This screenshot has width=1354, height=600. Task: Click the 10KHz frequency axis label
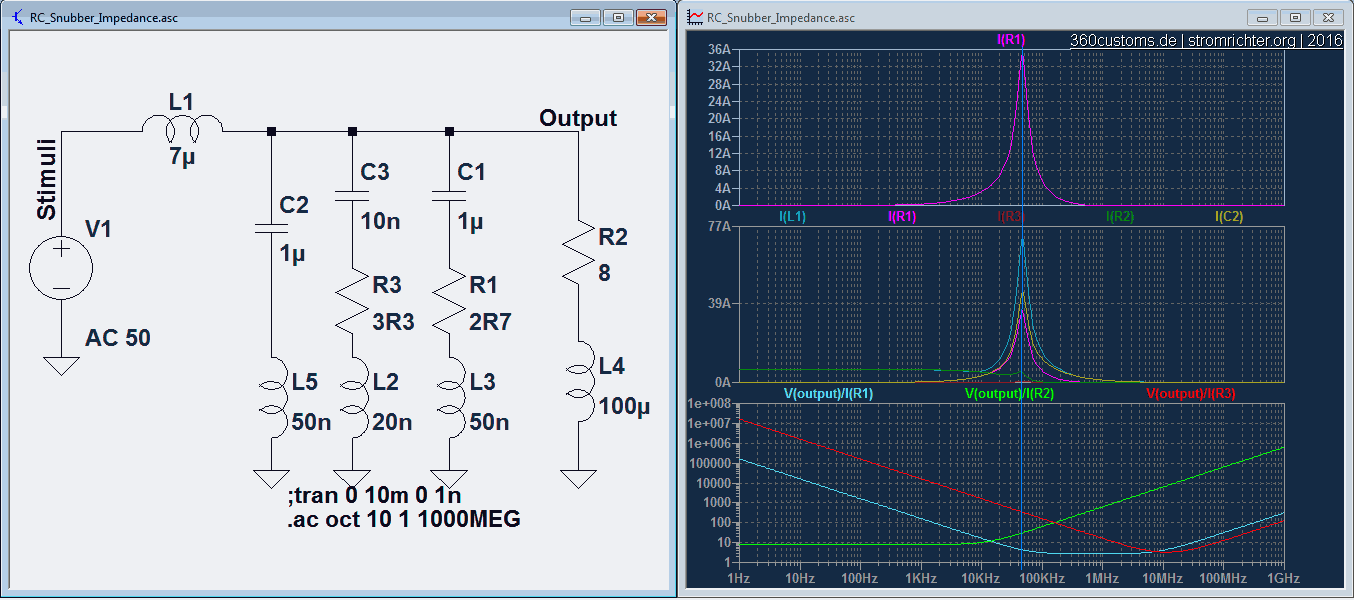980,578
